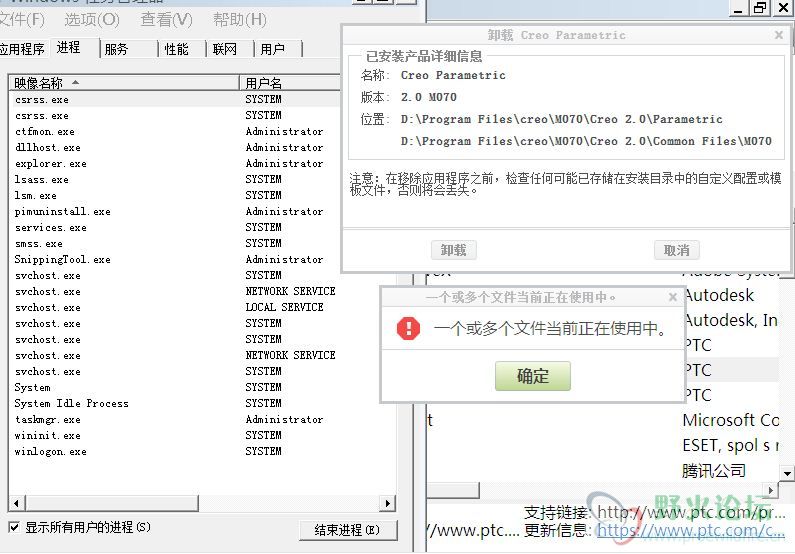Minimize the background programs window
Viewport: 795px width, 554px height.
pos(739,8)
